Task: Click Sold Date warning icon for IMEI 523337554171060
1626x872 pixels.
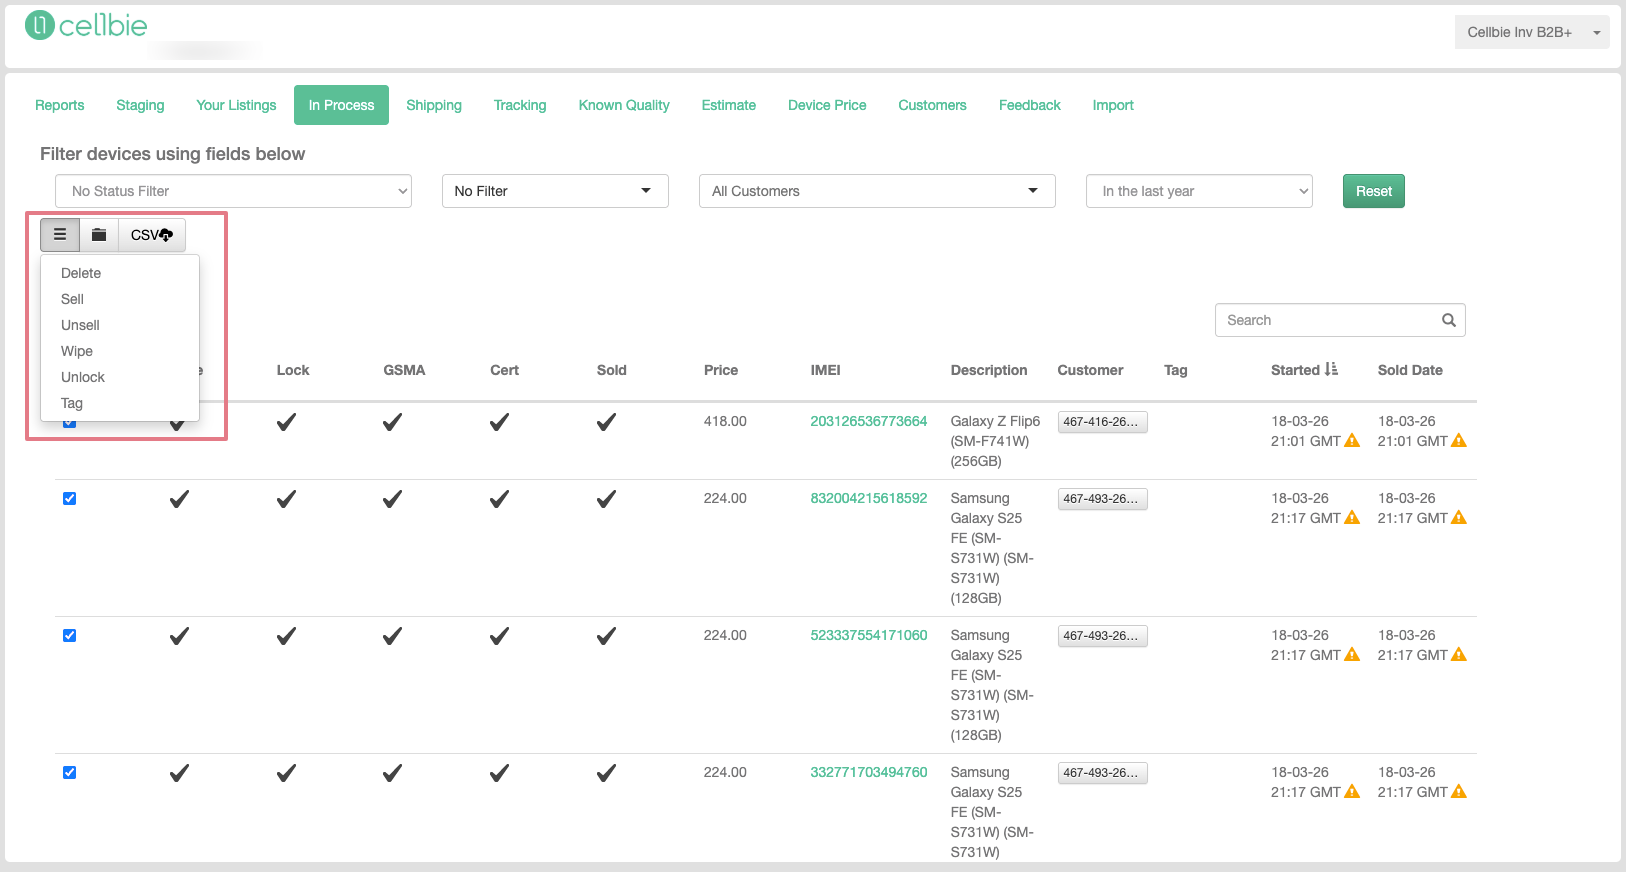Action: tap(1459, 655)
